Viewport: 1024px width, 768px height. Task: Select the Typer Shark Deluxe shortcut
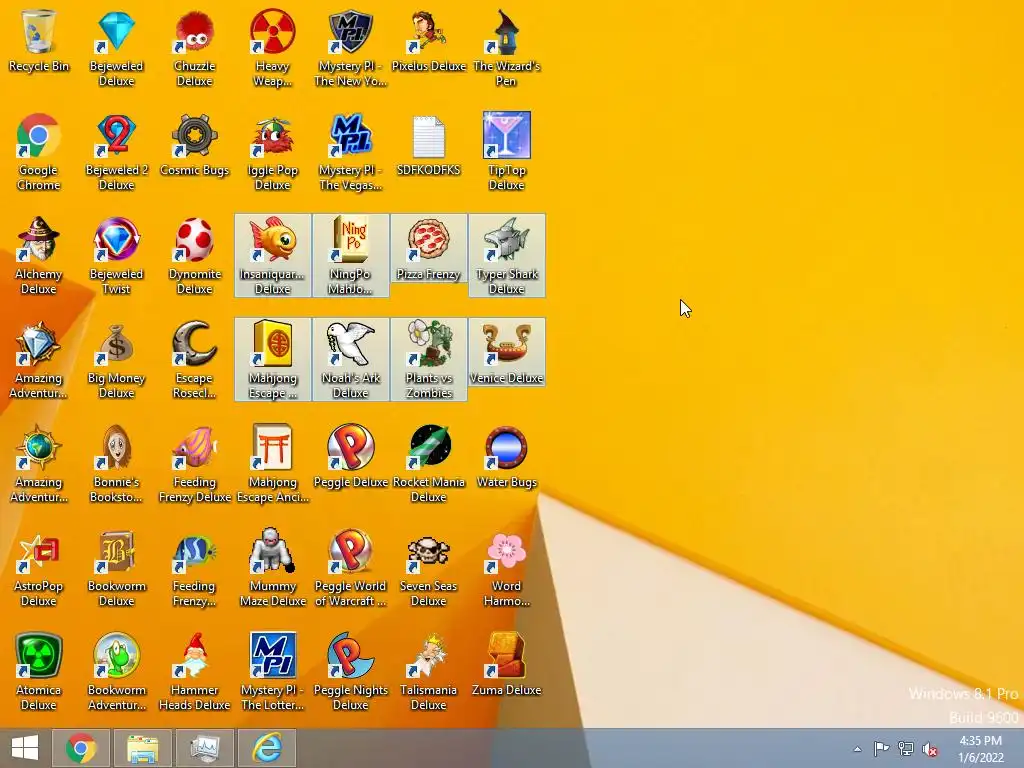(506, 255)
